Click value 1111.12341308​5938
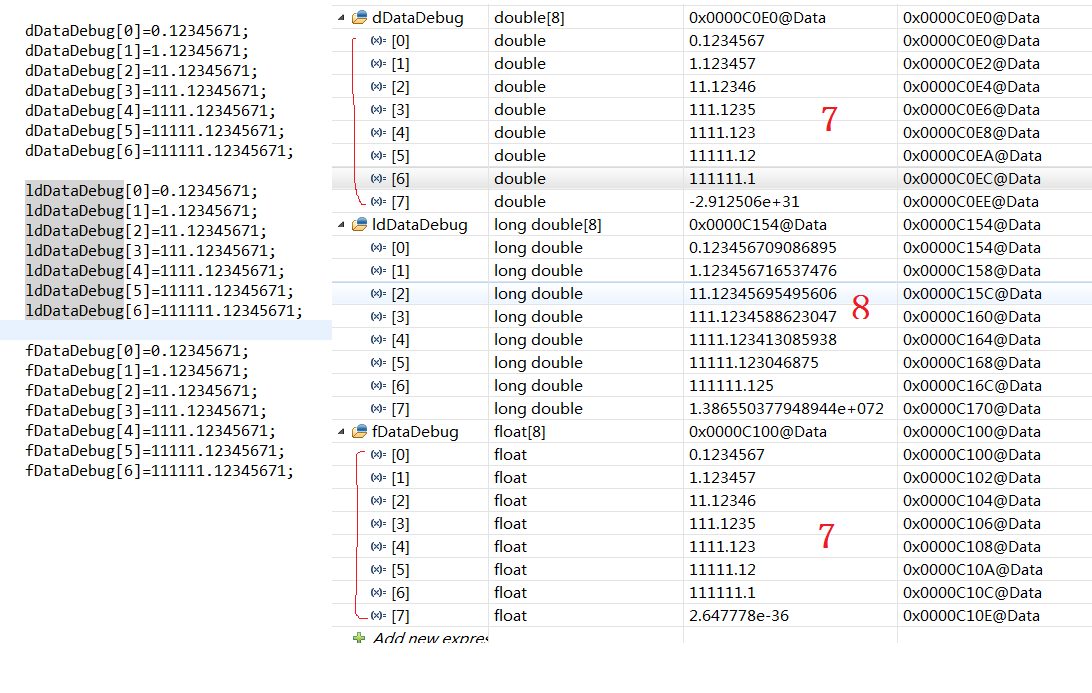 pyautogui.click(x=763, y=339)
